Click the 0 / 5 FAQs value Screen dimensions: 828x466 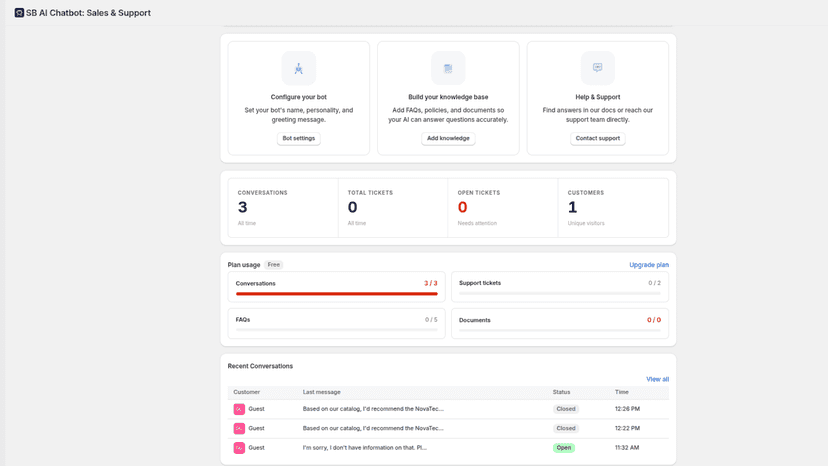[431, 320]
